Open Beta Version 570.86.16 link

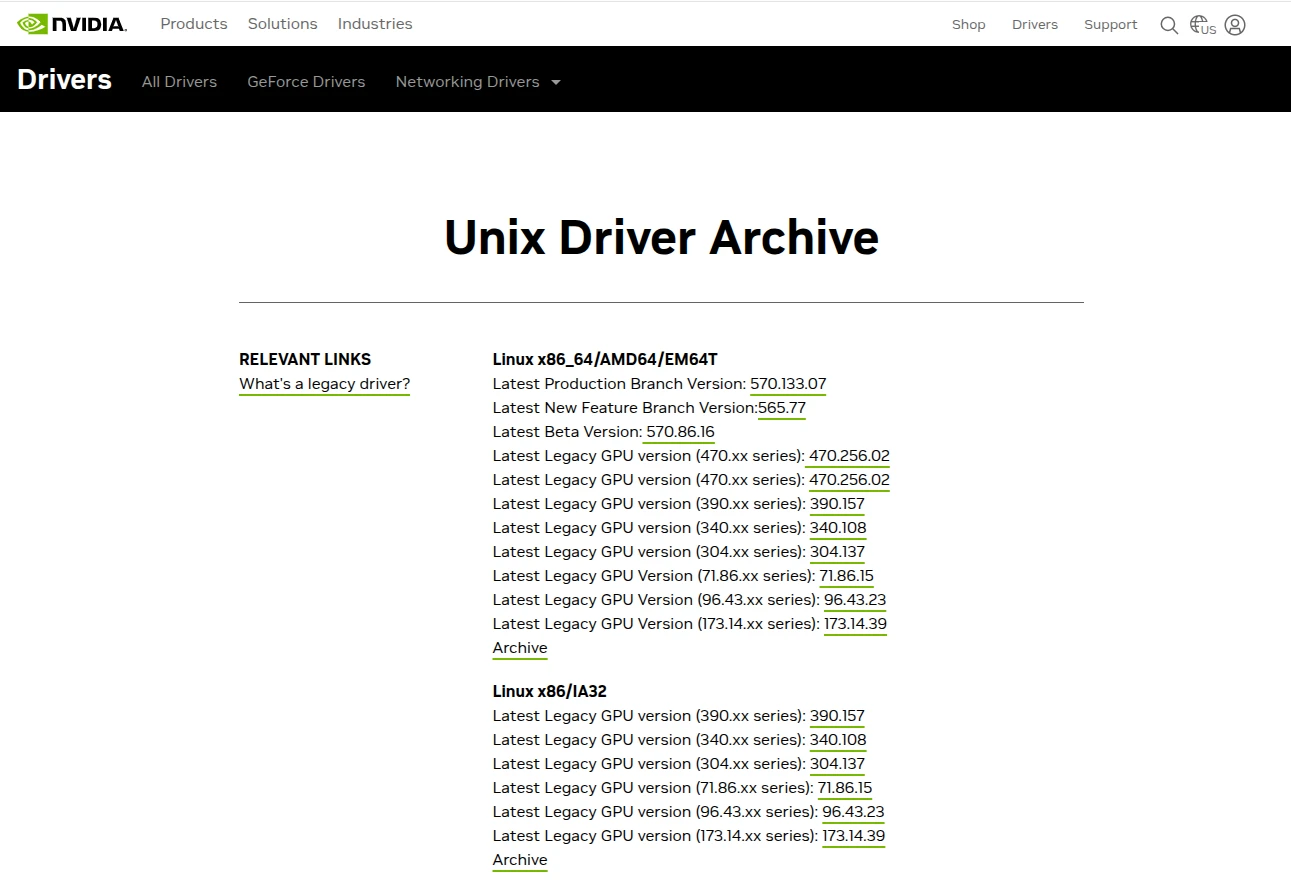coord(680,432)
